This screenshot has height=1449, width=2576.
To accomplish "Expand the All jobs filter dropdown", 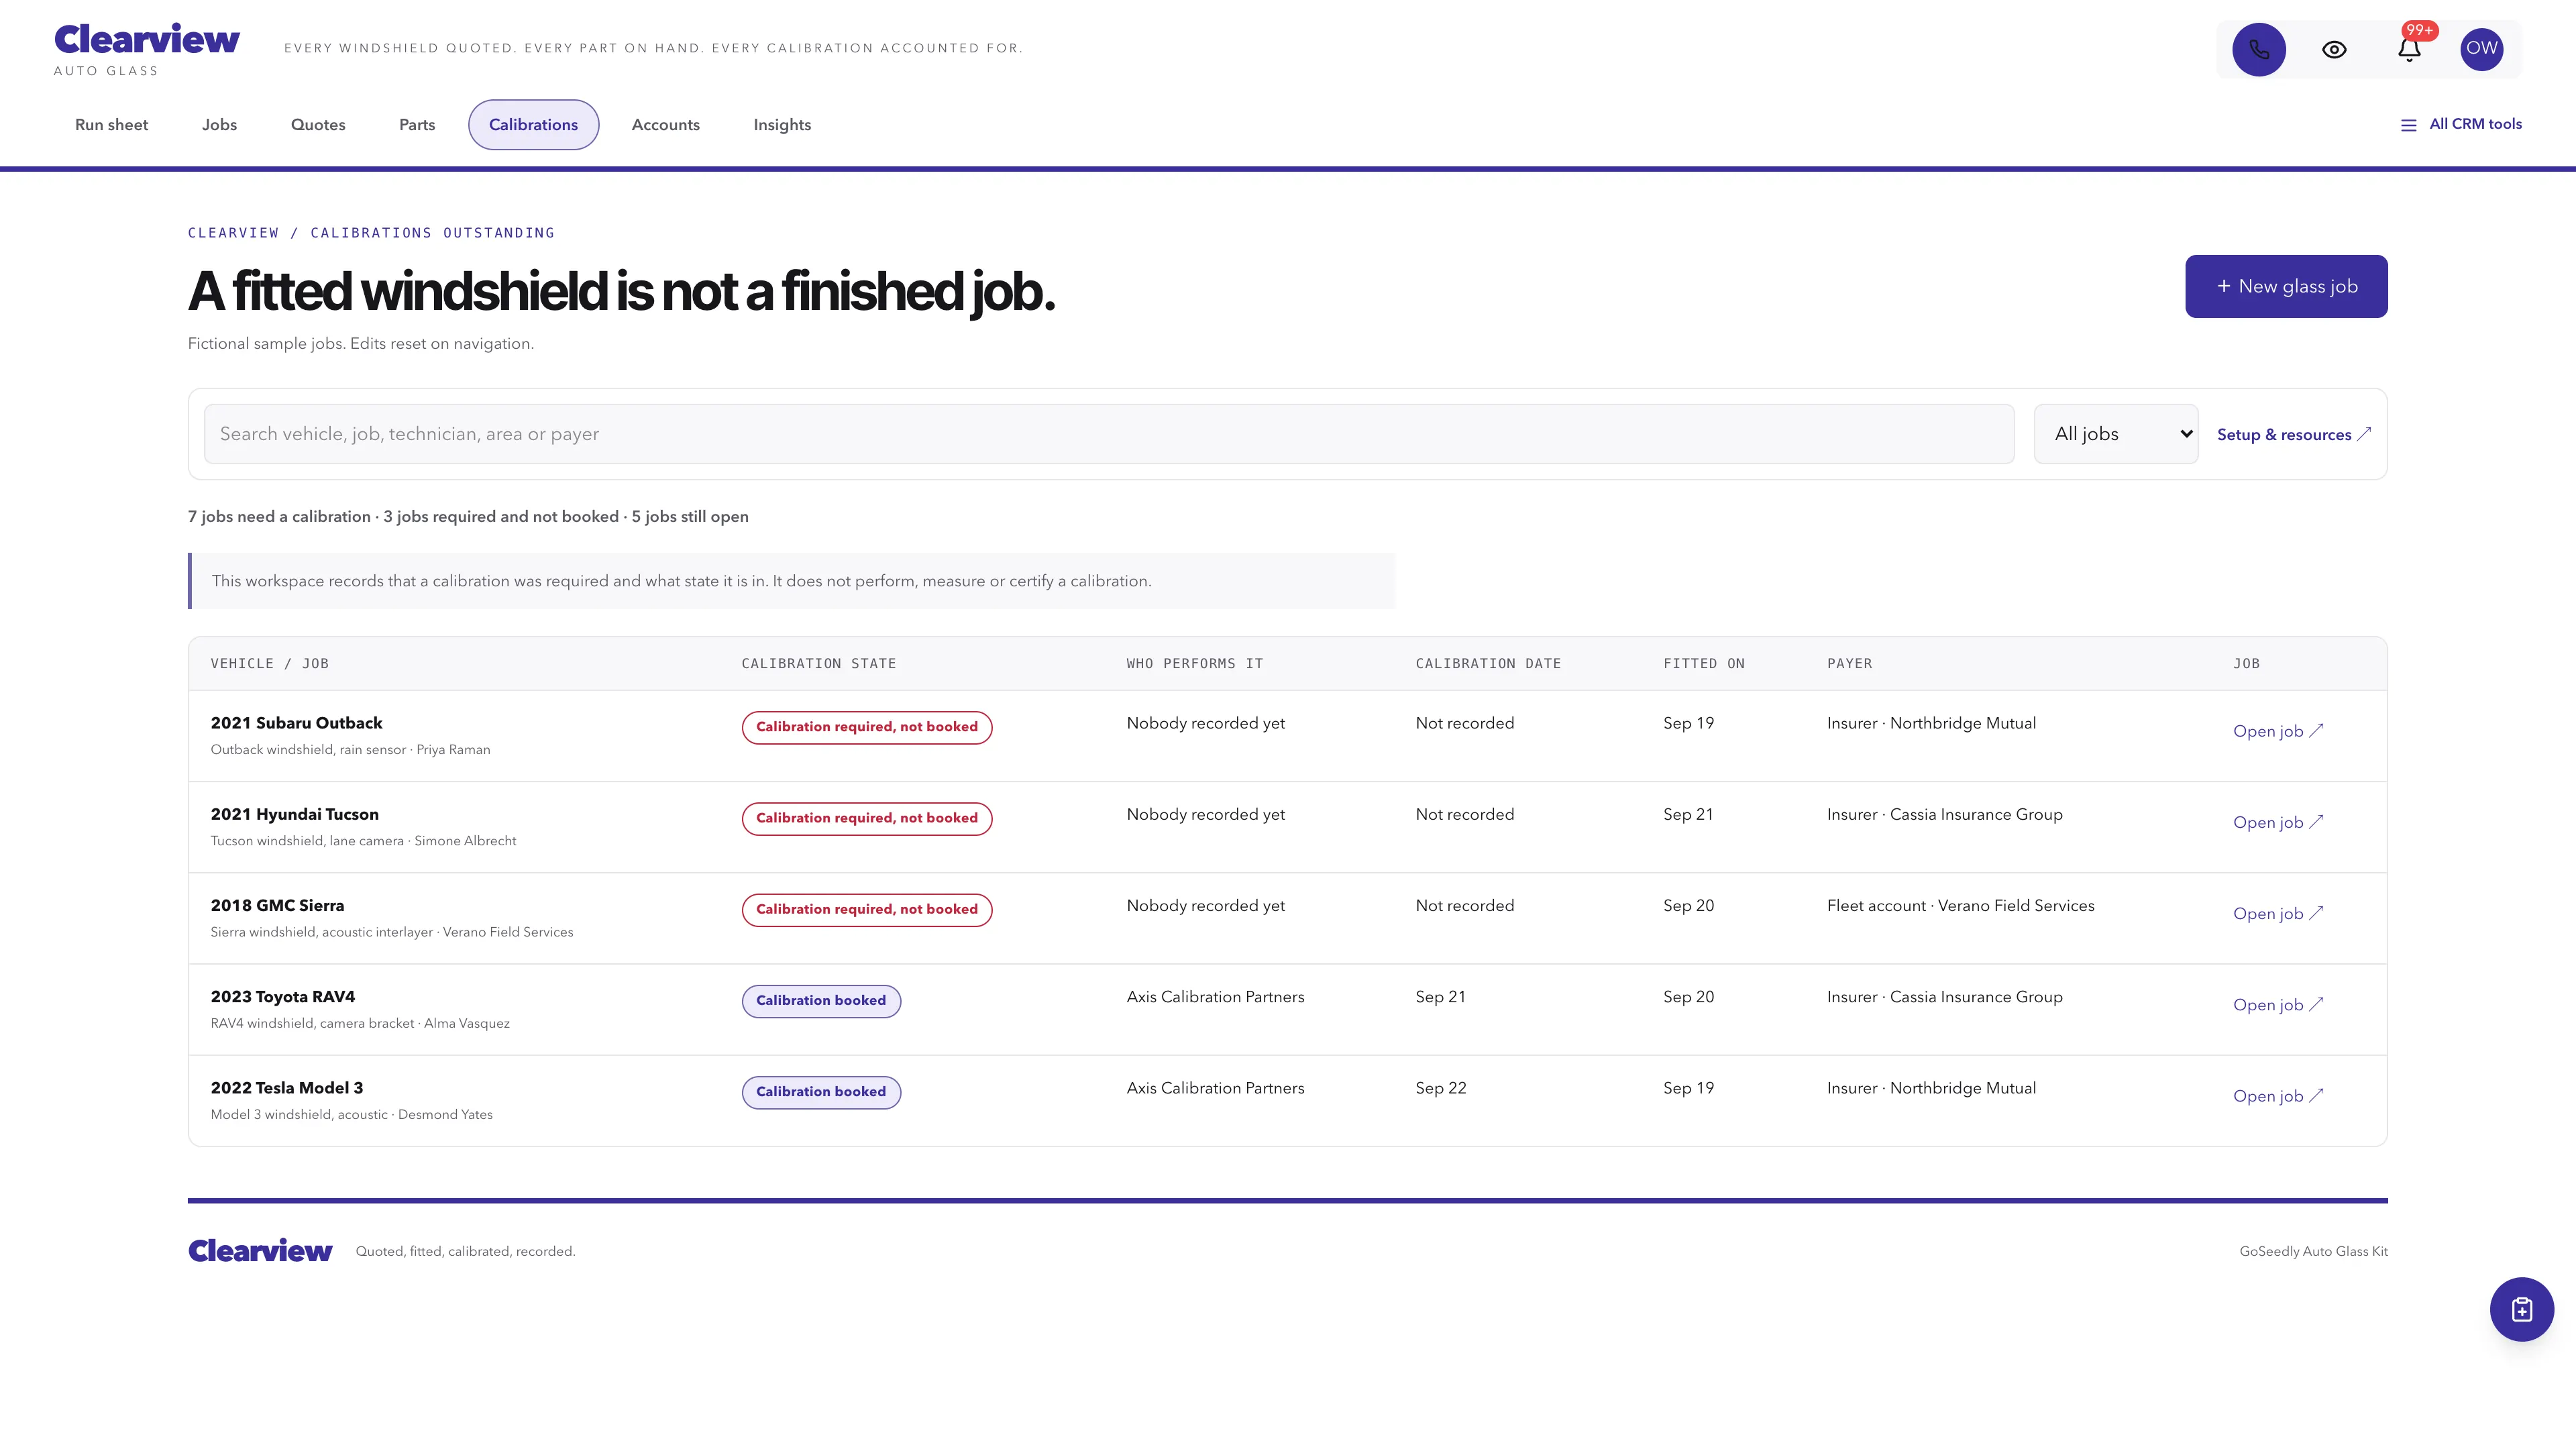I will (x=2116, y=434).
